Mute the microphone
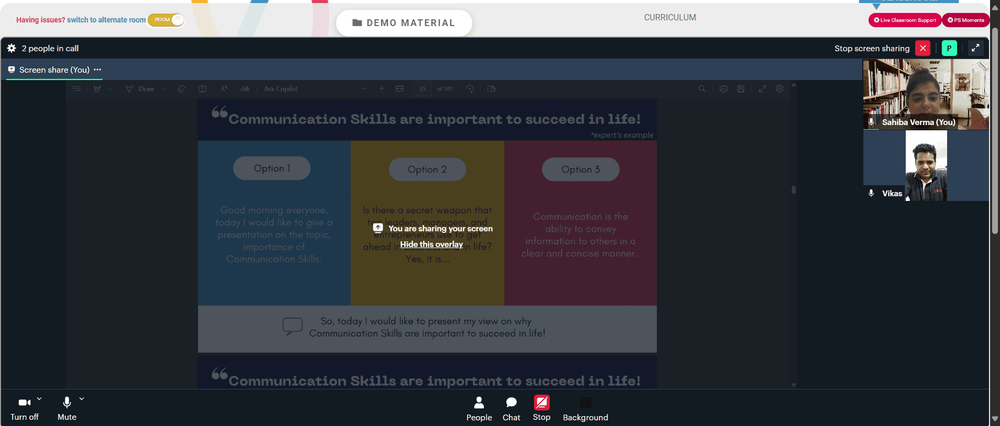Viewport: 1000px width, 426px height. tap(66, 408)
